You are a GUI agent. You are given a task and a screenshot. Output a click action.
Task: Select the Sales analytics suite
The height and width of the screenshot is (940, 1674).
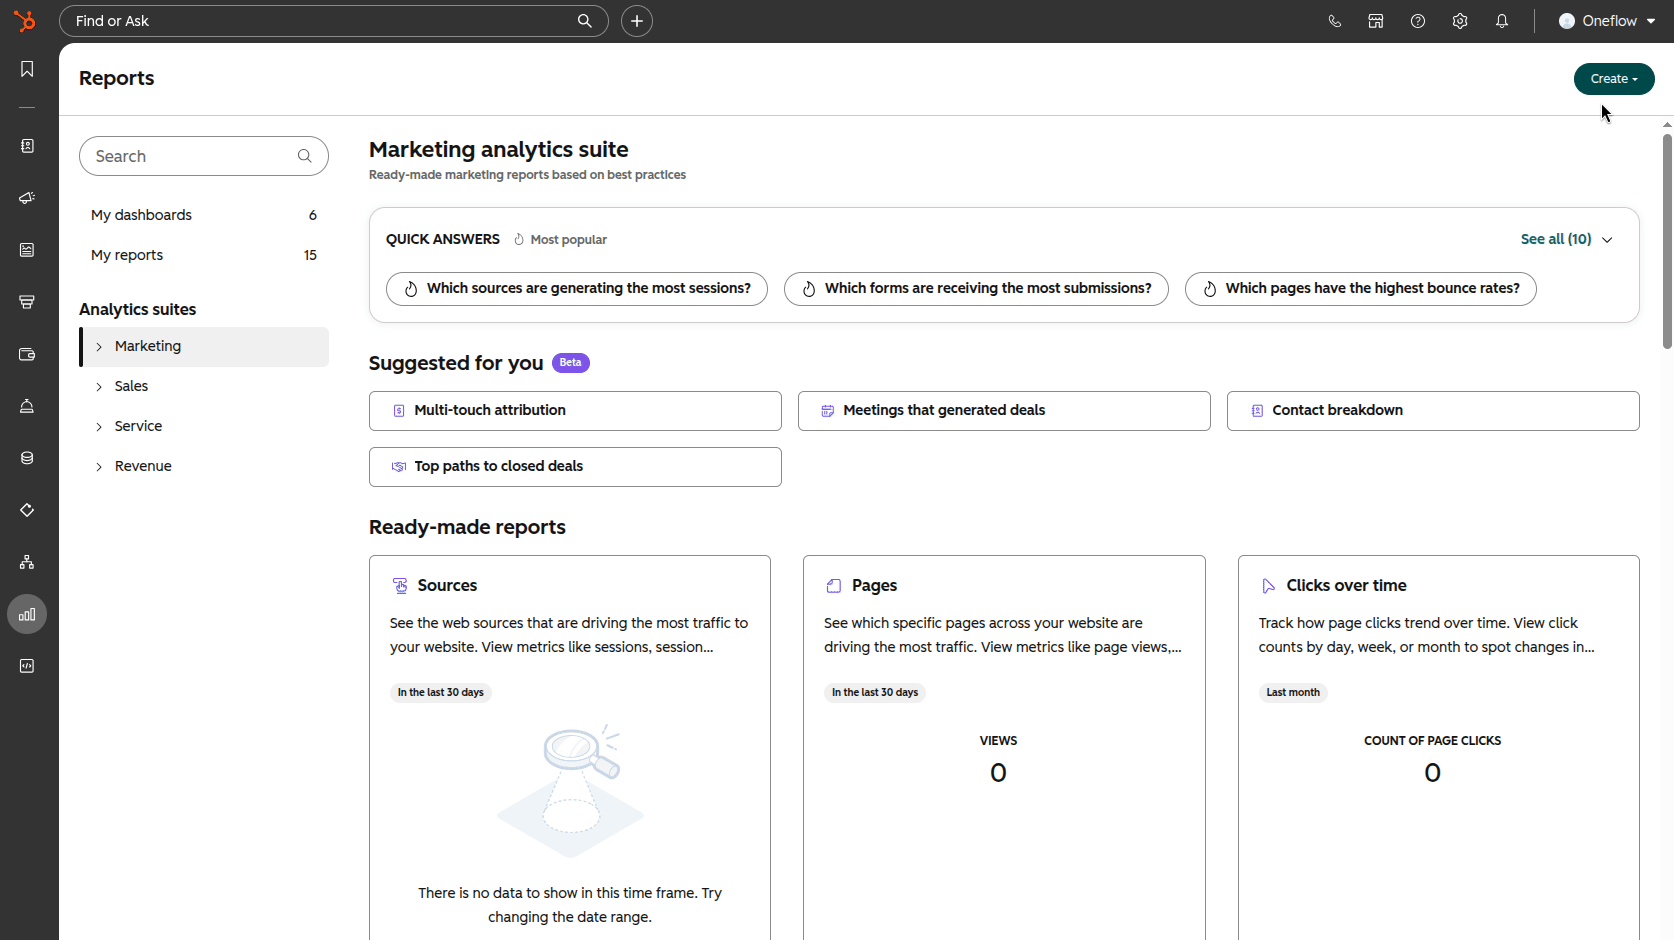[204, 387]
